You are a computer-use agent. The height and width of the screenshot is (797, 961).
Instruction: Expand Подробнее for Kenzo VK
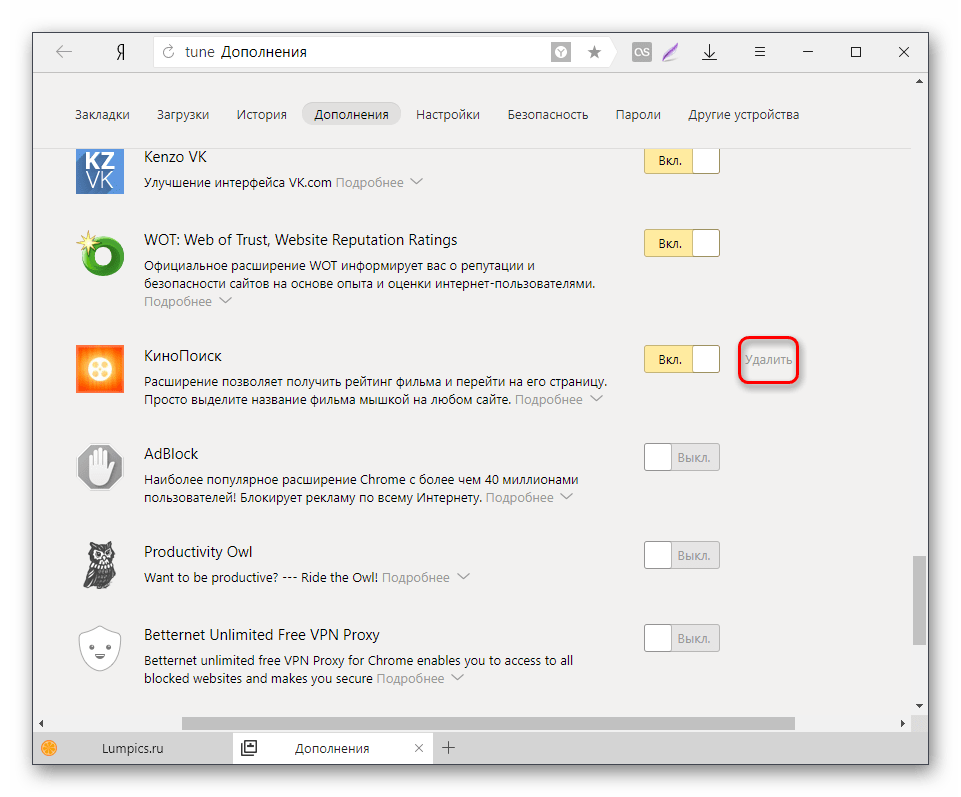379,183
